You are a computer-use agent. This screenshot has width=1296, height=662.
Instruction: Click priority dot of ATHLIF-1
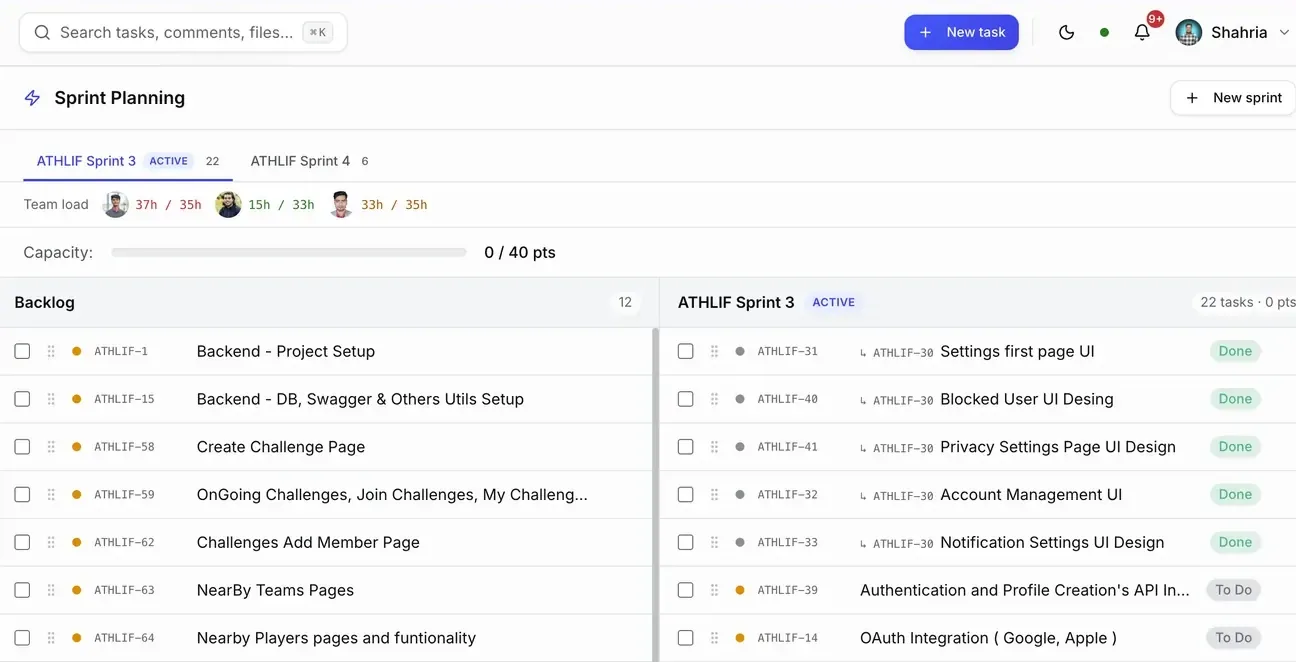pyautogui.click(x=76, y=351)
